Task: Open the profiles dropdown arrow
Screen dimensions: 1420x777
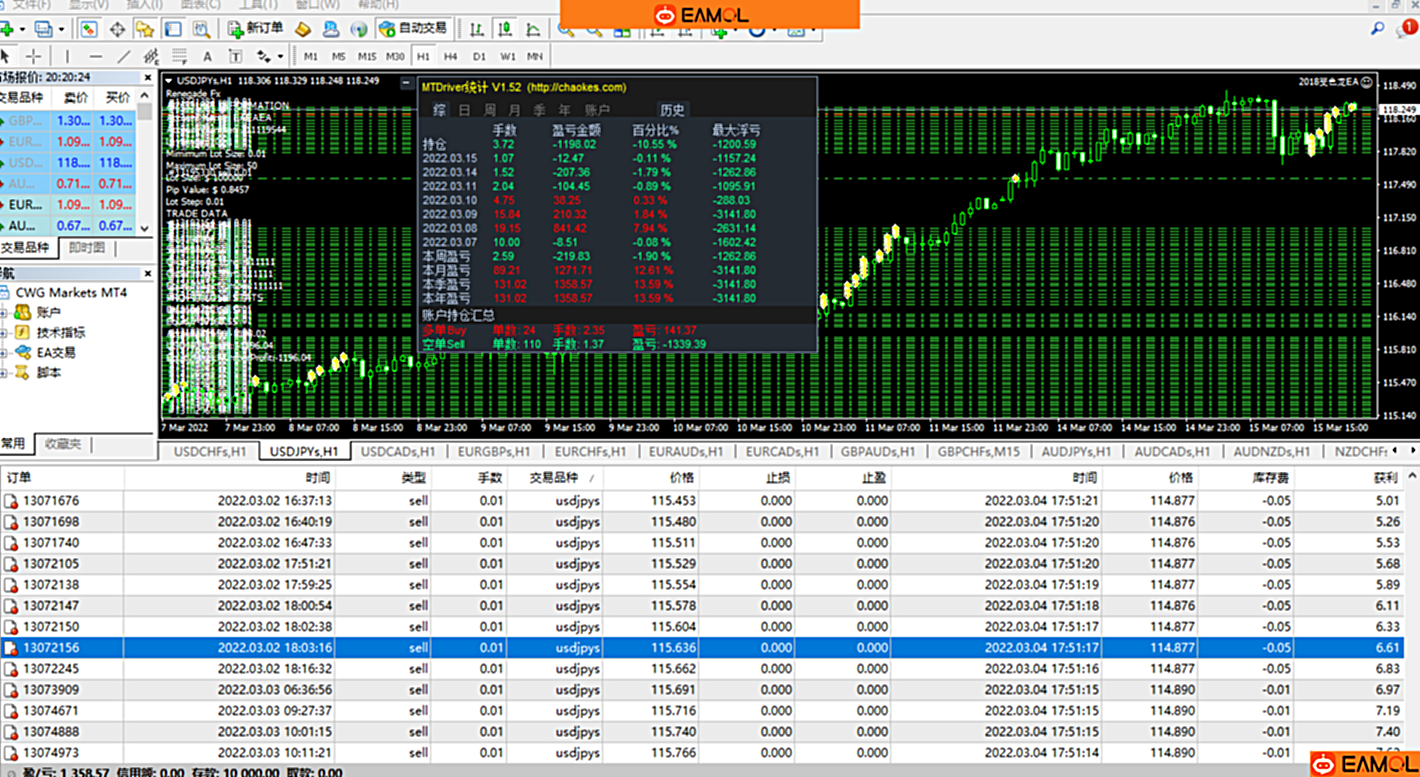Action: pos(61,29)
